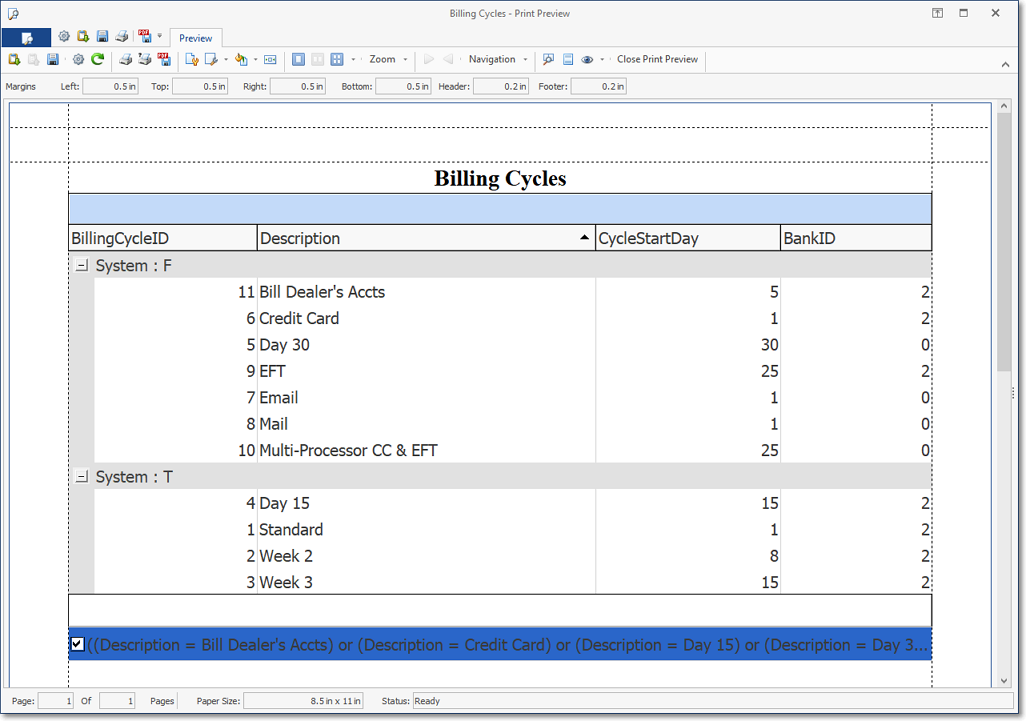
Task: Collapse the System : F group
Action: [82, 266]
